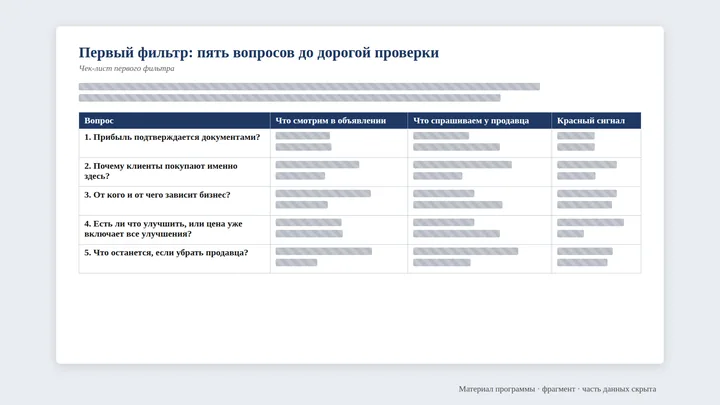Select row '4. Есть ли что улучшить...'
This screenshot has width=720, height=405.
point(360,230)
